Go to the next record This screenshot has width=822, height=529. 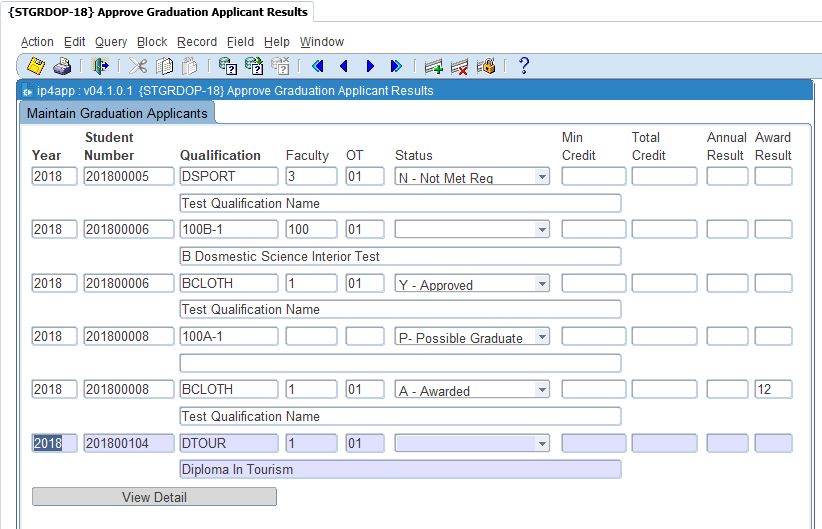pos(370,66)
